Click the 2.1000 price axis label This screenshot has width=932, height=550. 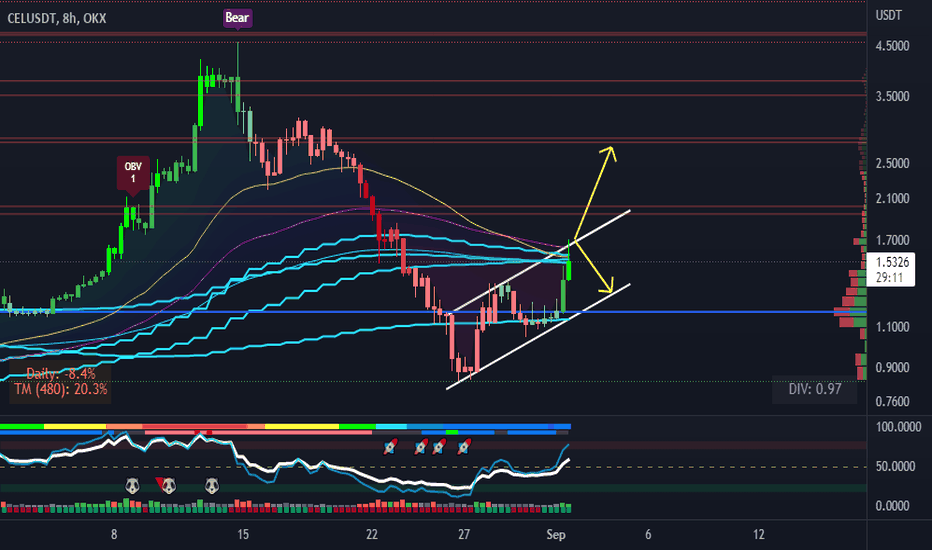tap(892, 199)
